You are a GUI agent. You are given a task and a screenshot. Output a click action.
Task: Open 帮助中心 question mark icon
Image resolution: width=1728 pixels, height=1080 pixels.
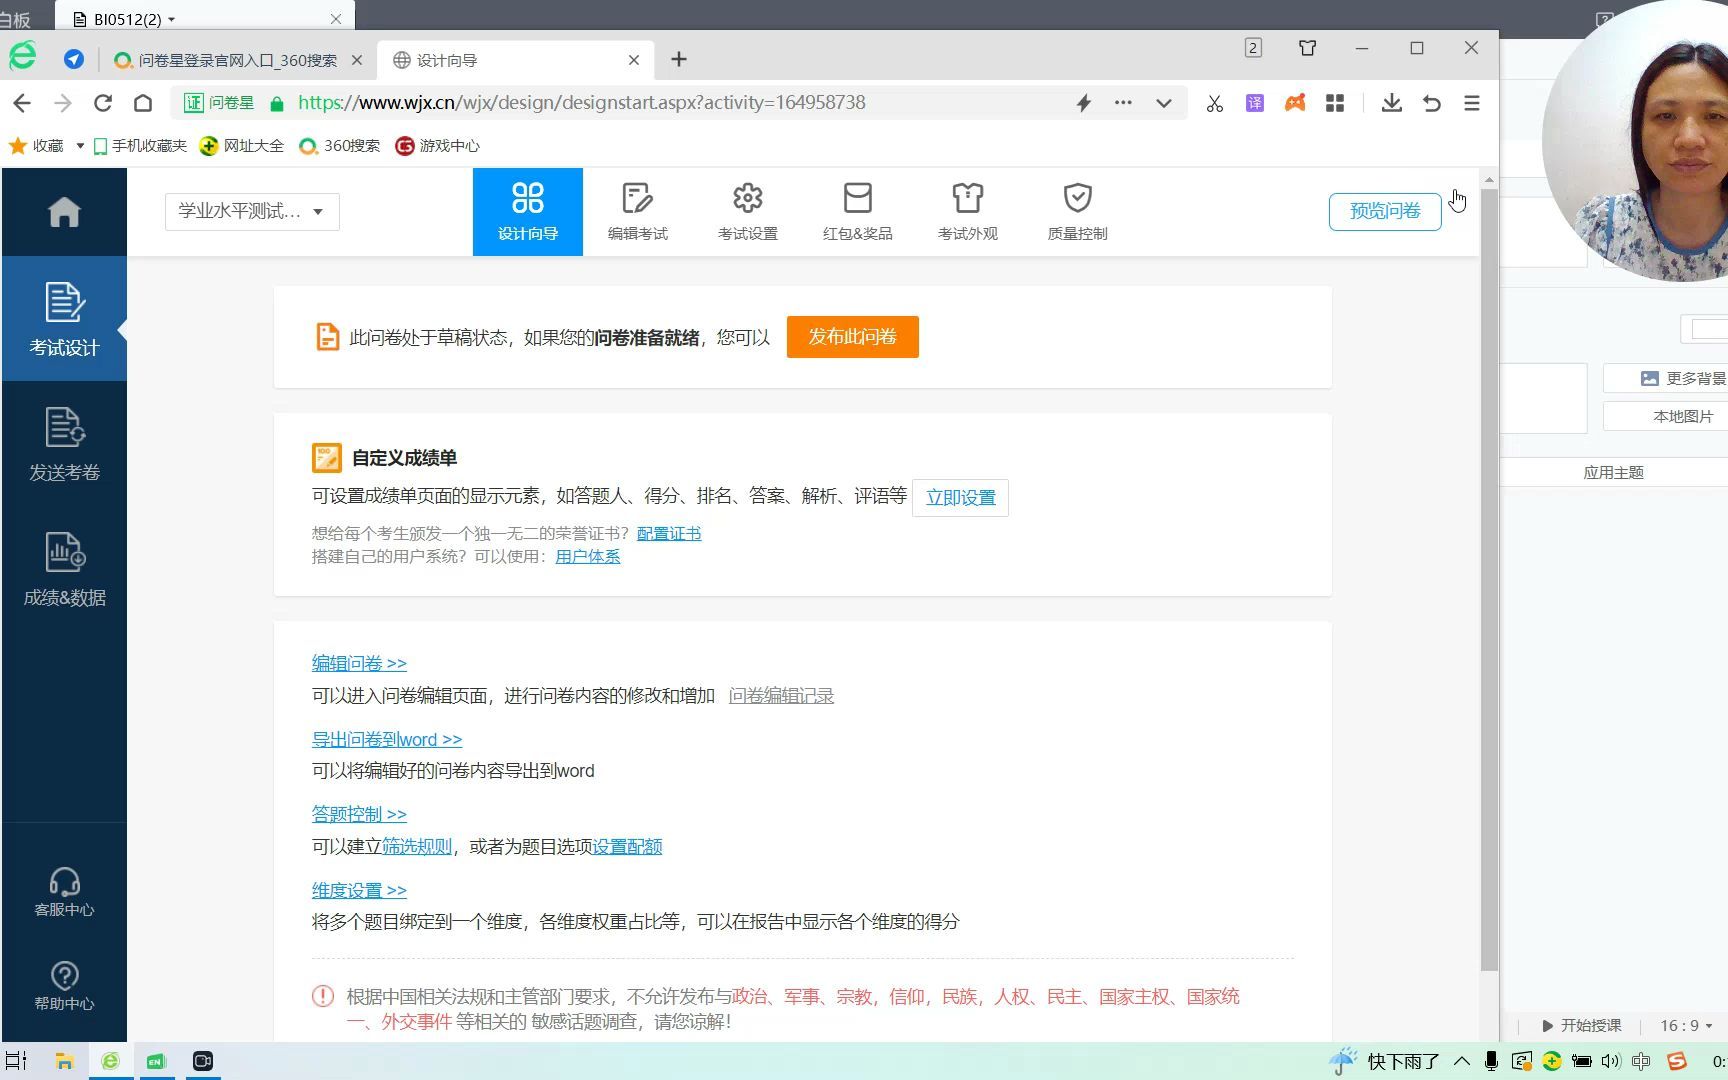[x=64, y=986]
